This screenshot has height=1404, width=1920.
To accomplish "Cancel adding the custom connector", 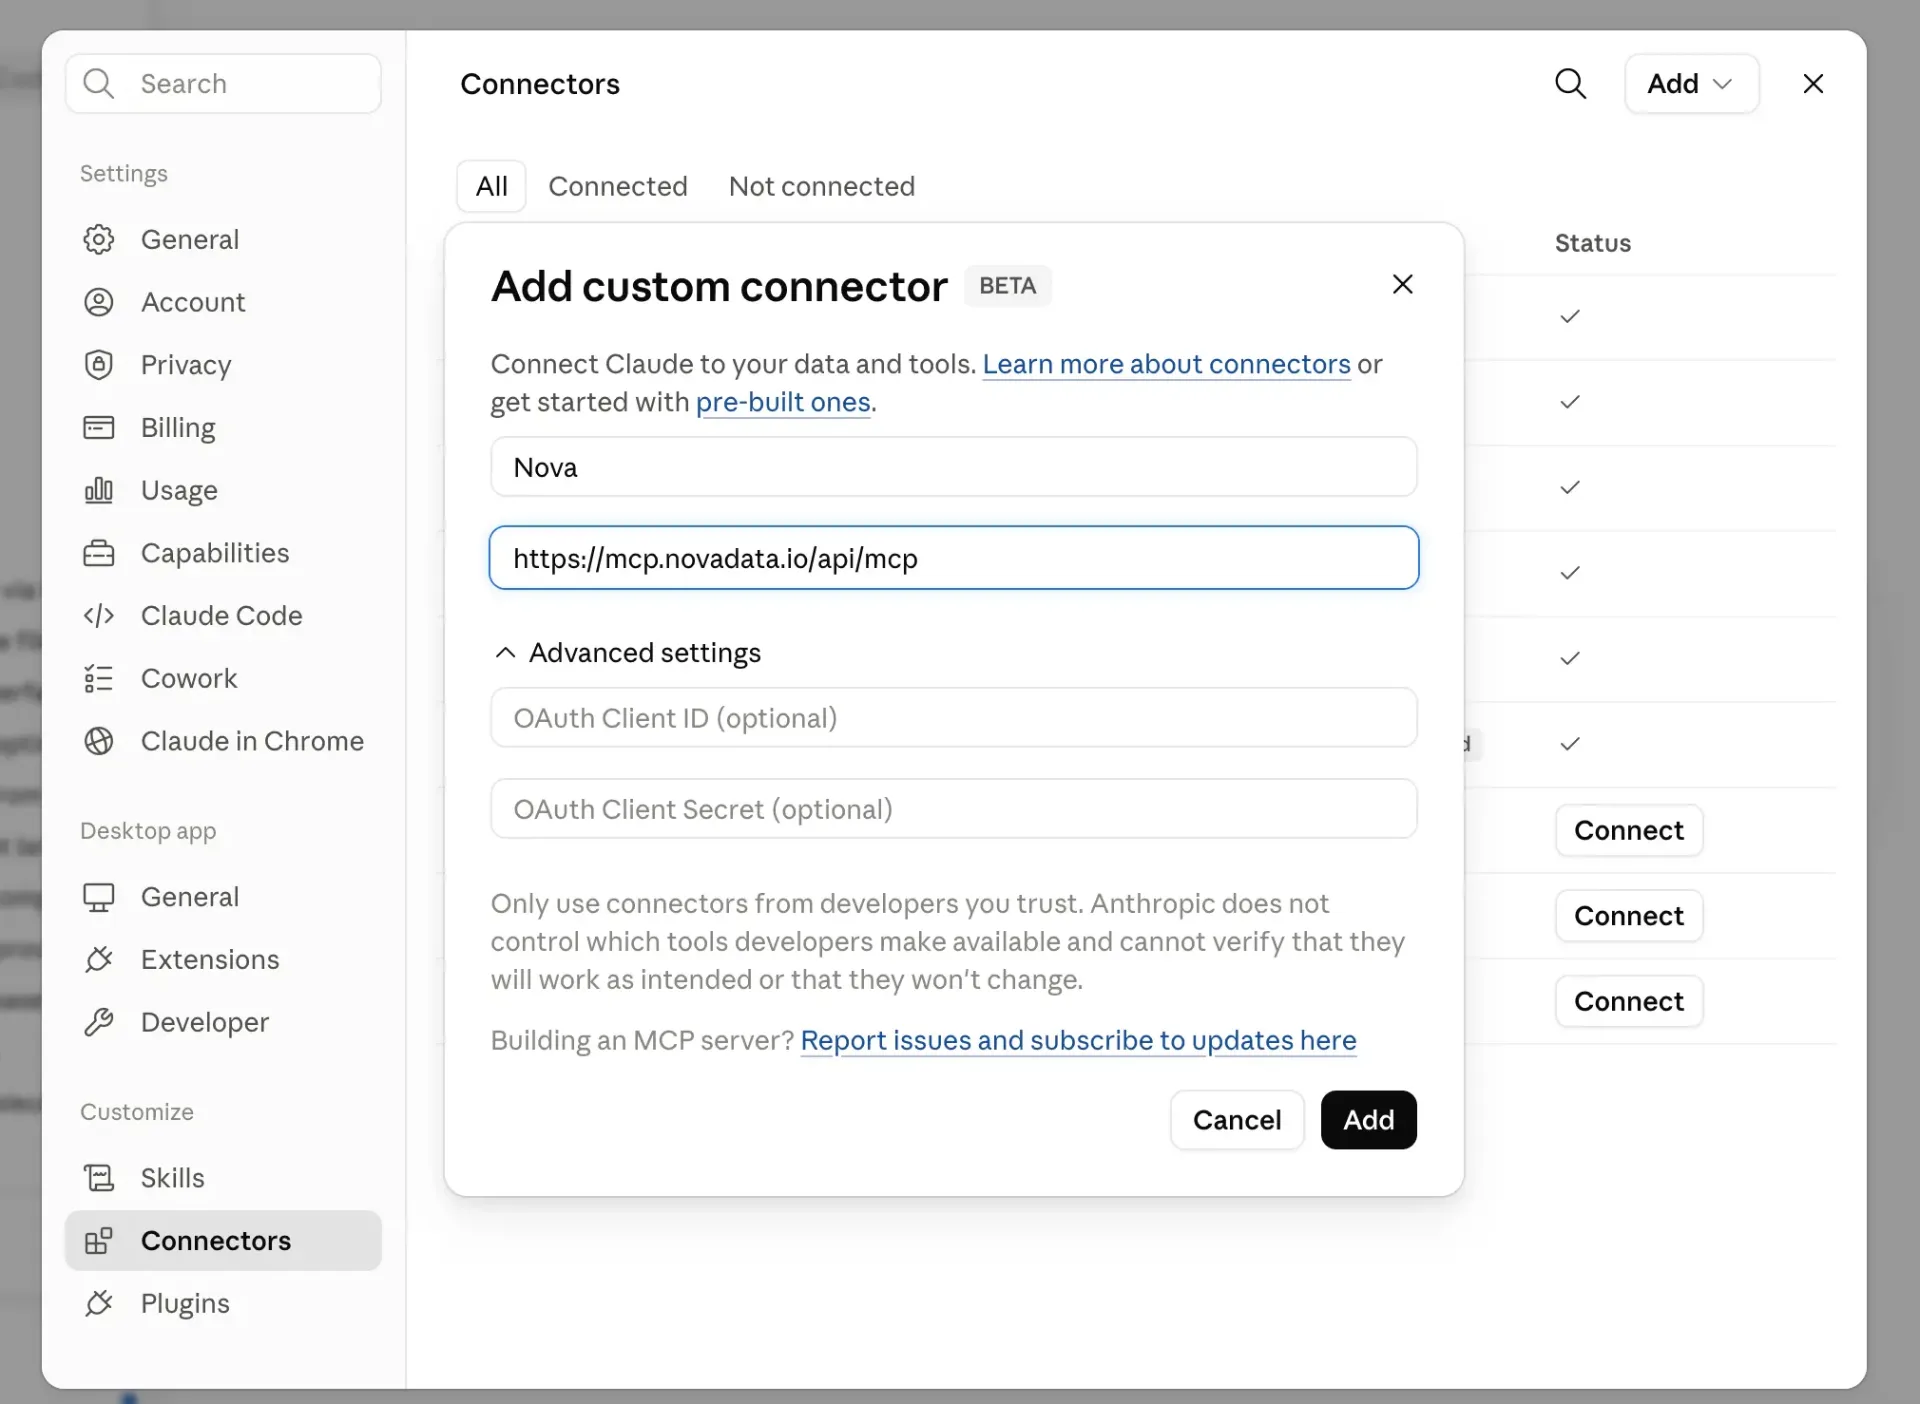I will pyautogui.click(x=1236, y=1119).
